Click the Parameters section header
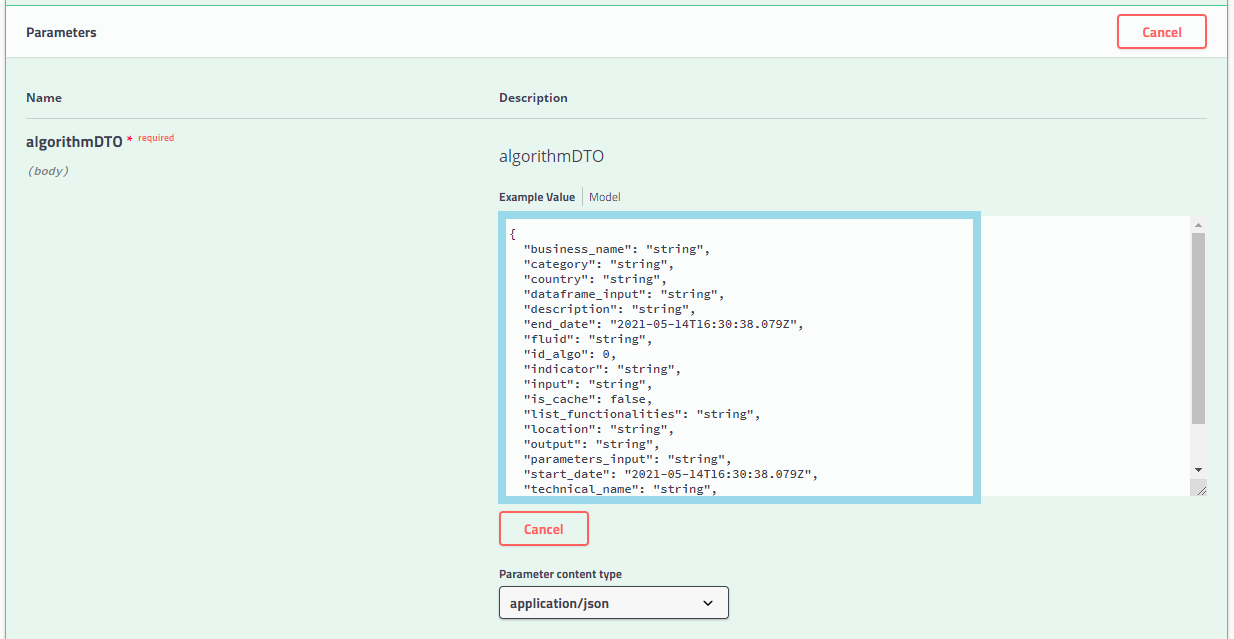The height and width of the screenshot is (639, 1234). [x=61, y=31]
